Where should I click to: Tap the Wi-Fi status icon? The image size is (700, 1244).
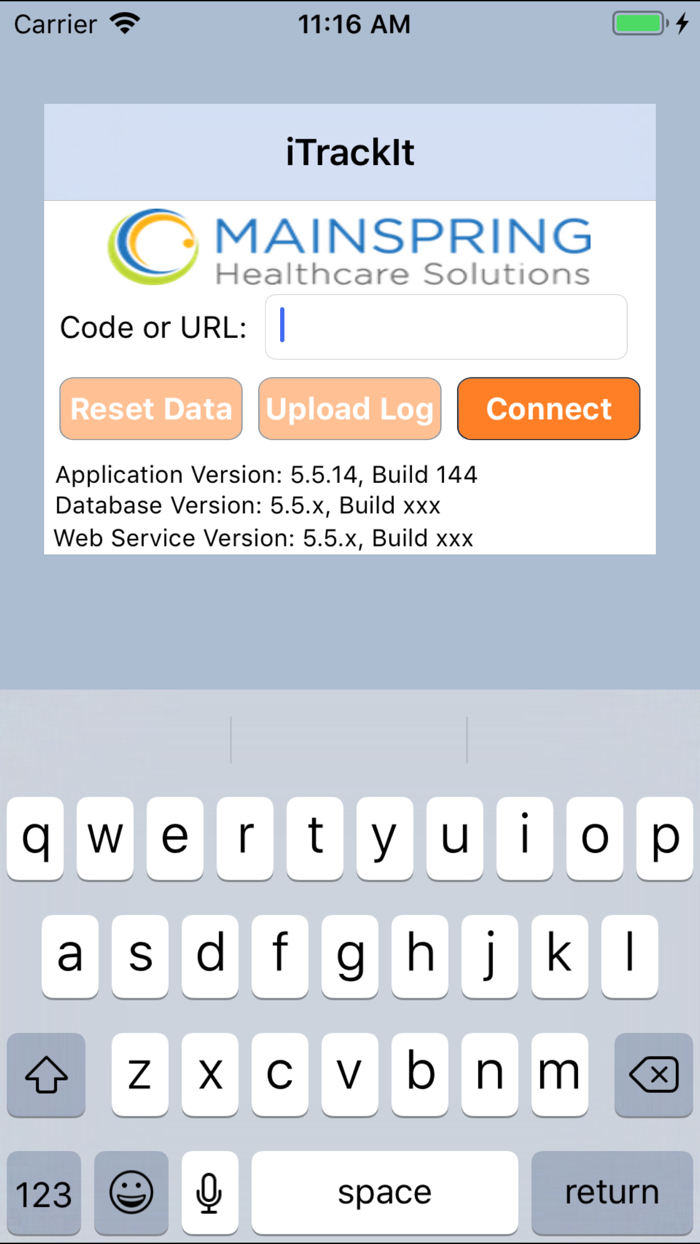[x=126, y=24]
